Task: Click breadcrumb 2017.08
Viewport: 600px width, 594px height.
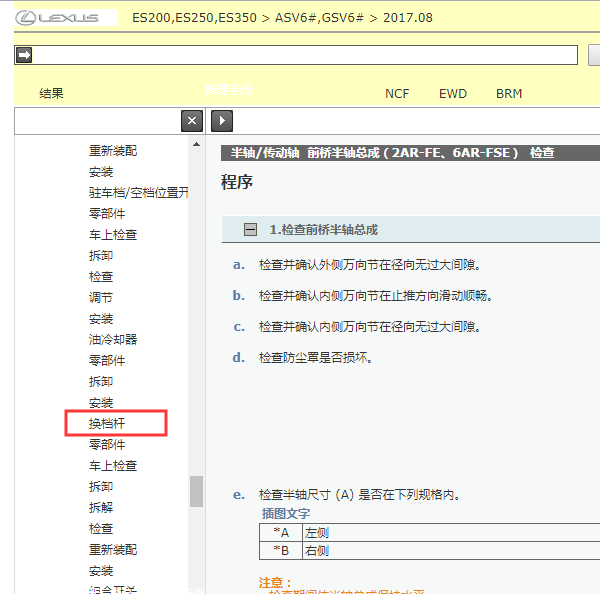Action: (408, 18)
